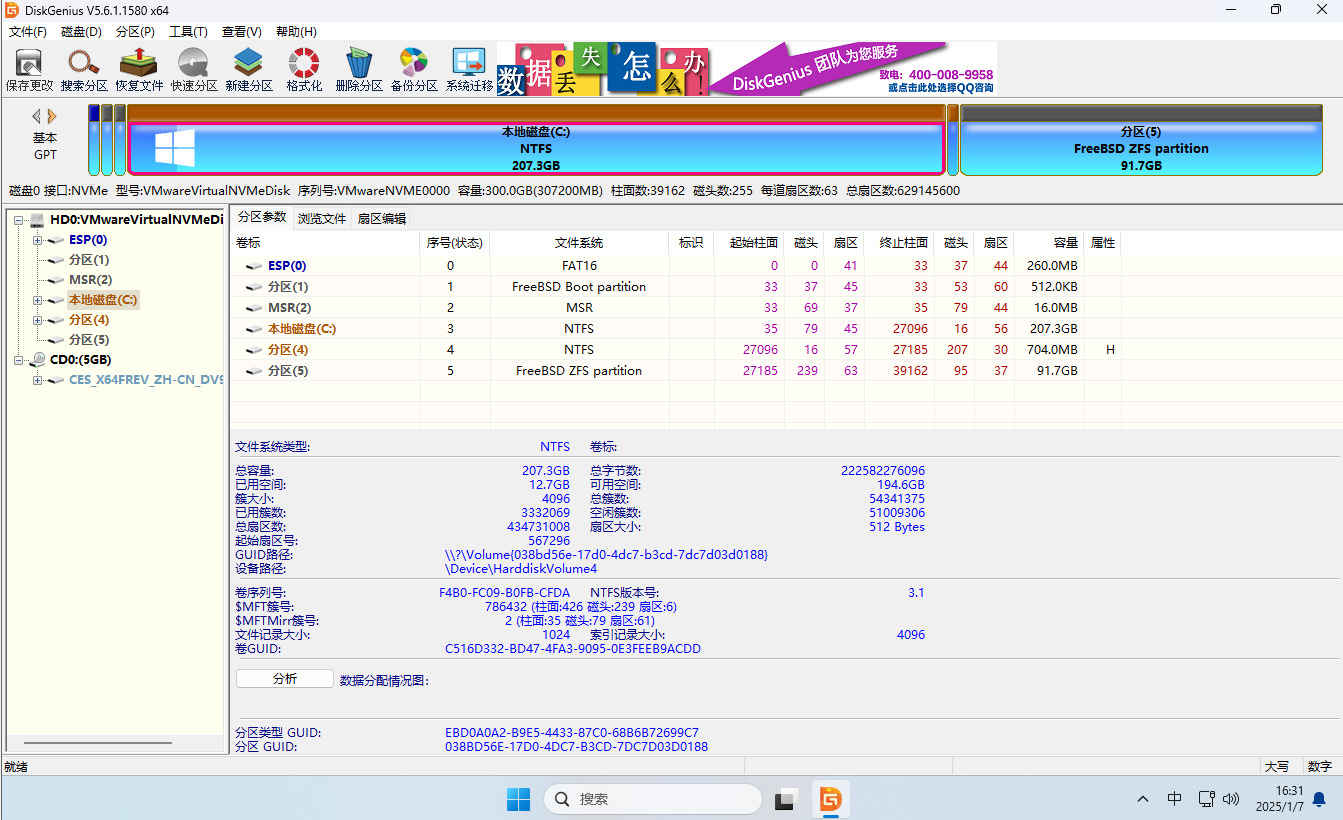Viewport: 1343px width, 820px height.
Task: Open the 工具(T) menu
Action: coord(189,32)
